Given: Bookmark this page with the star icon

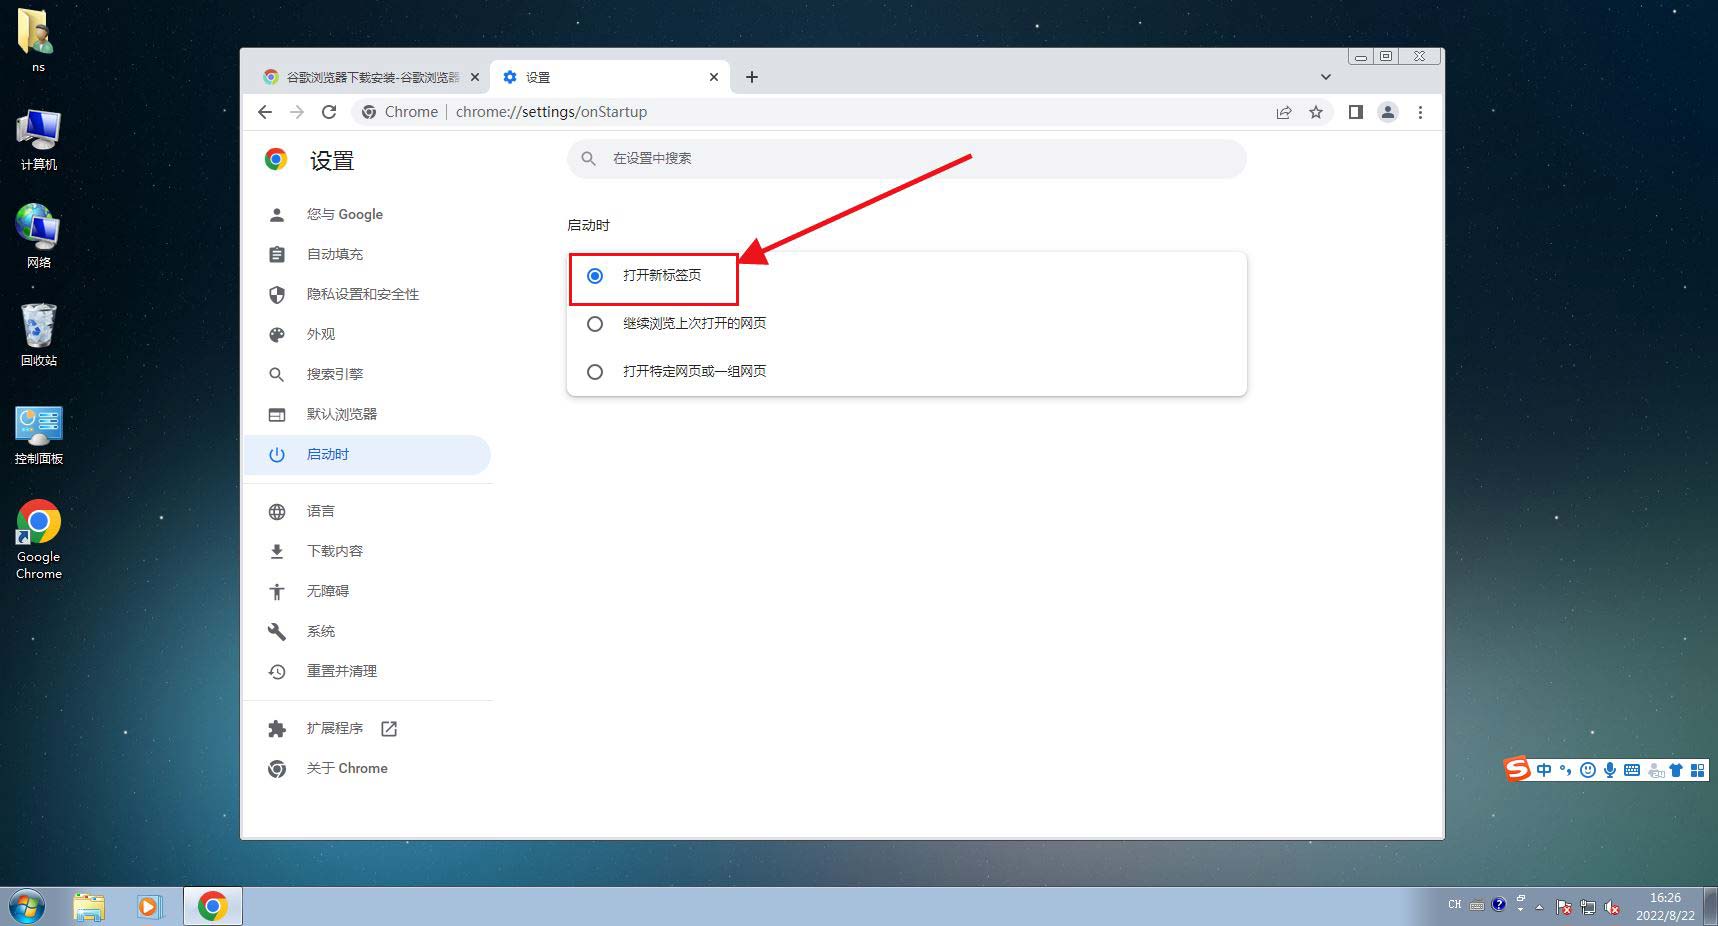Looking at the screenshot, I should (1316, 112).
